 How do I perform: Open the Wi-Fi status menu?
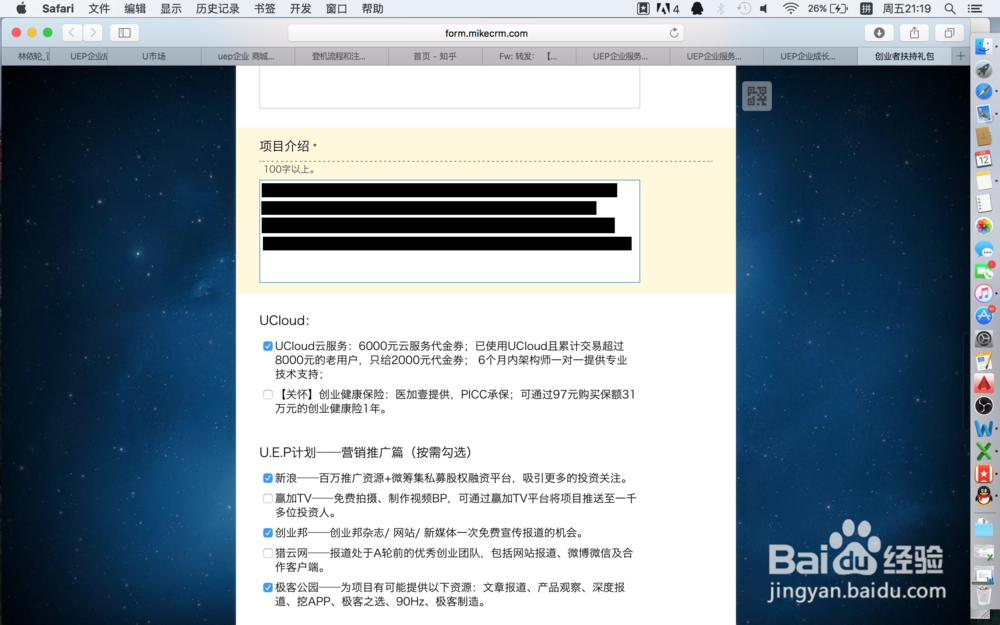pyautogui.click(x=791, y=8)
